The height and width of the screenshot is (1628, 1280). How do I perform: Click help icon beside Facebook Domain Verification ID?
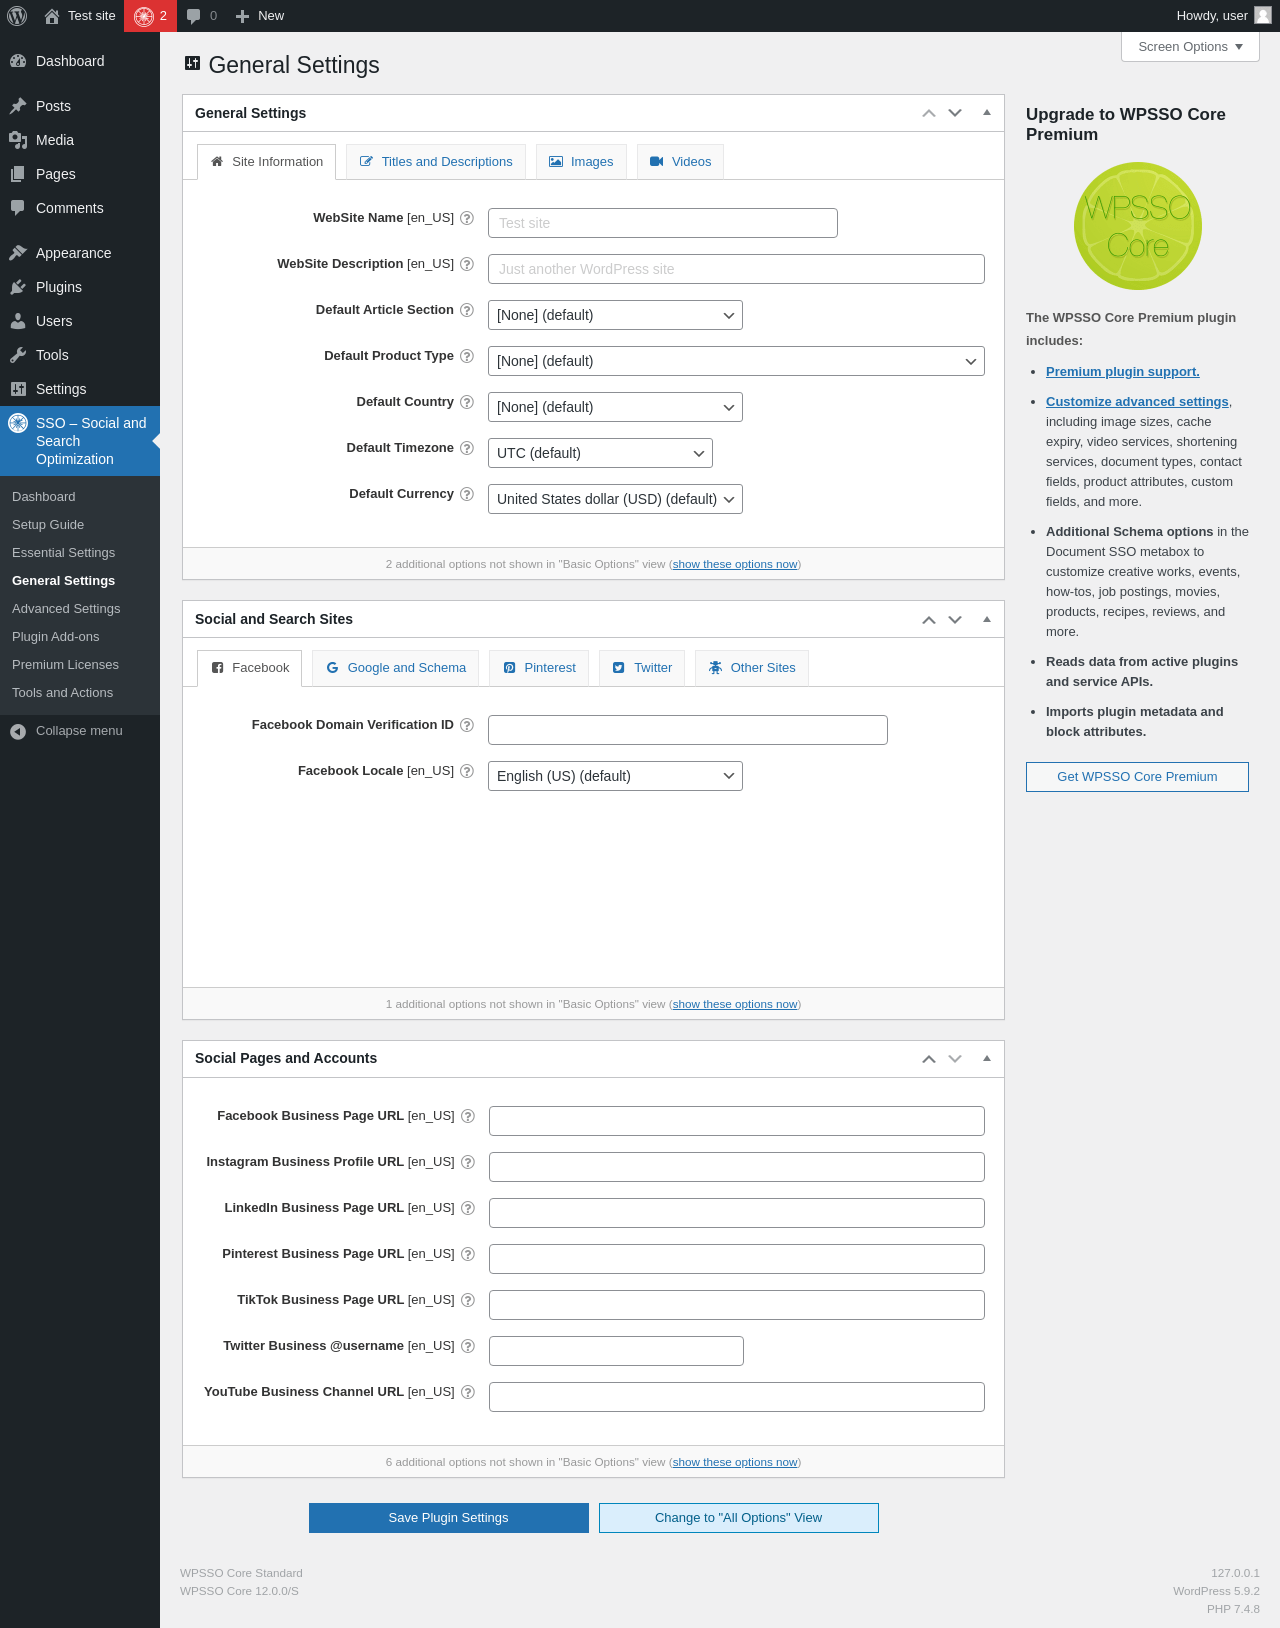point(466,725)
